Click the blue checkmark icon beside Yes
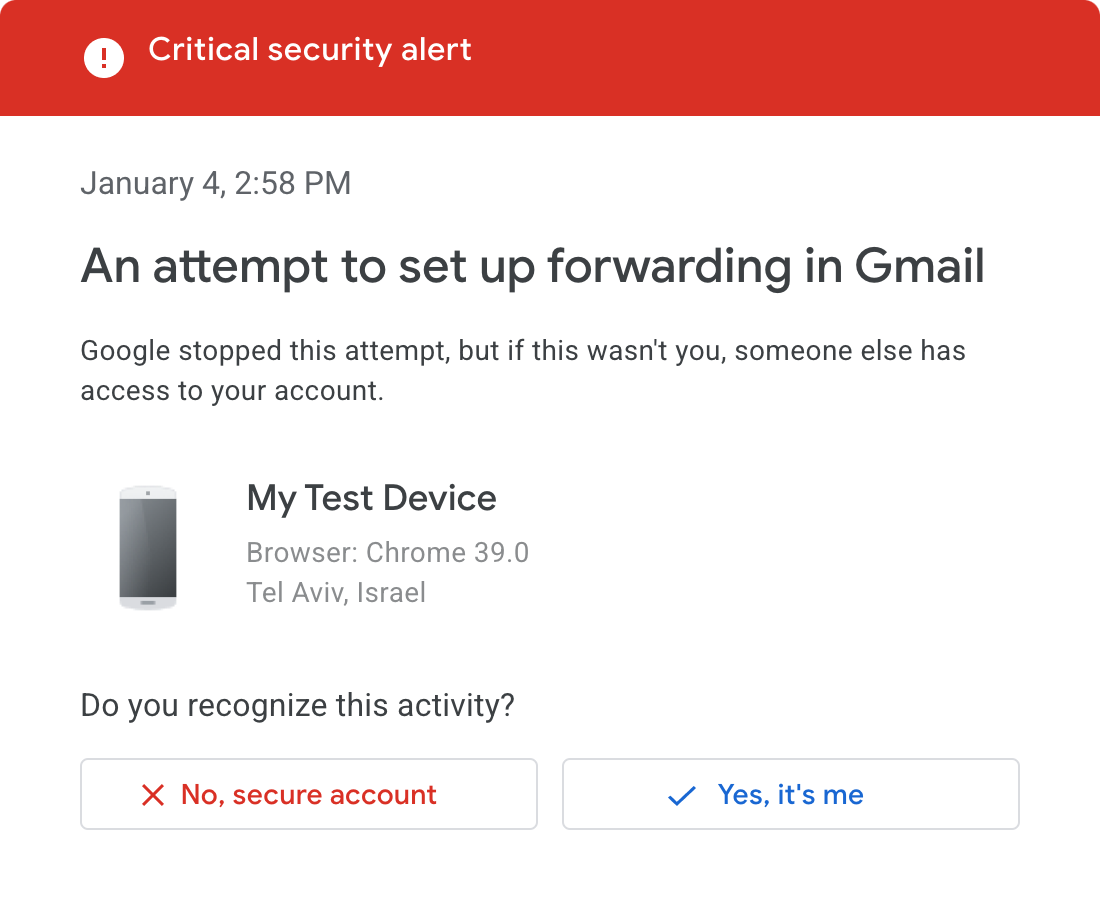The width and height of the screenshot is (1100, 900). coord(681,794)
